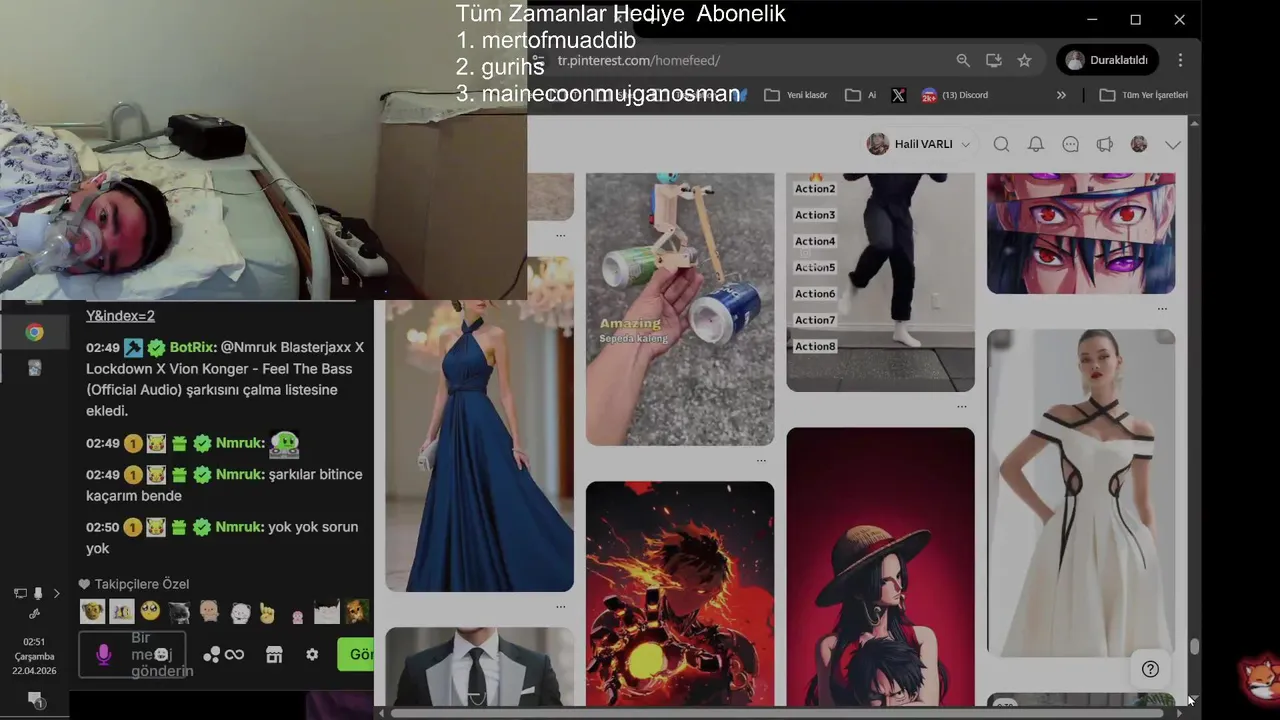Open Tüm Yer İşaretleri folder
The width and height of the screenshot is (1280, 720).
(1144, 95)
